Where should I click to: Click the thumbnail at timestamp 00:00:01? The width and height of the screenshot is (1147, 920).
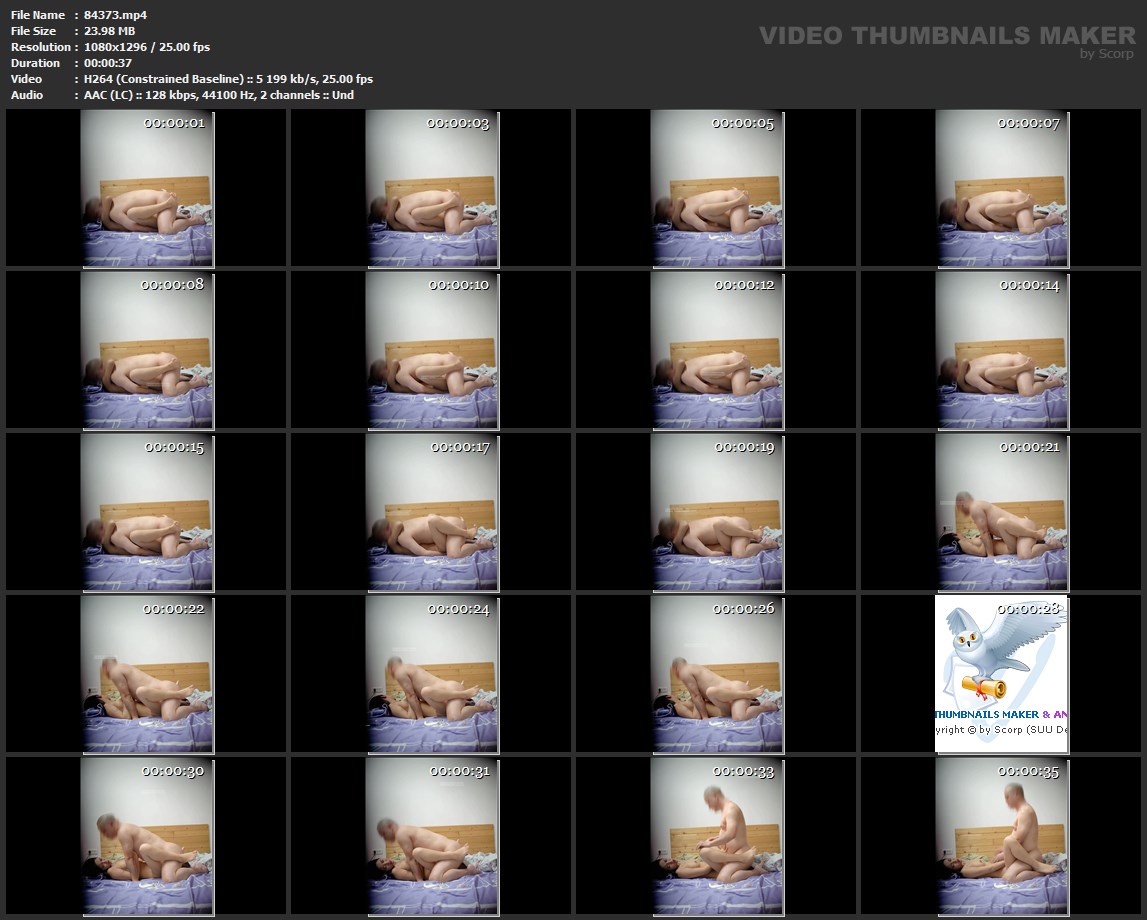[146, 188]
